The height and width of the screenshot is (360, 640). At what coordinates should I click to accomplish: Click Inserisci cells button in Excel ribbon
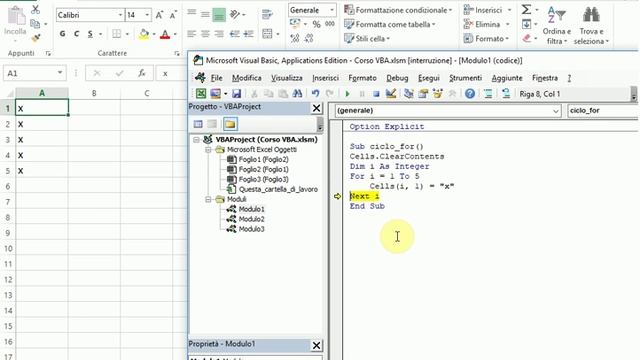tap(487, 10)
